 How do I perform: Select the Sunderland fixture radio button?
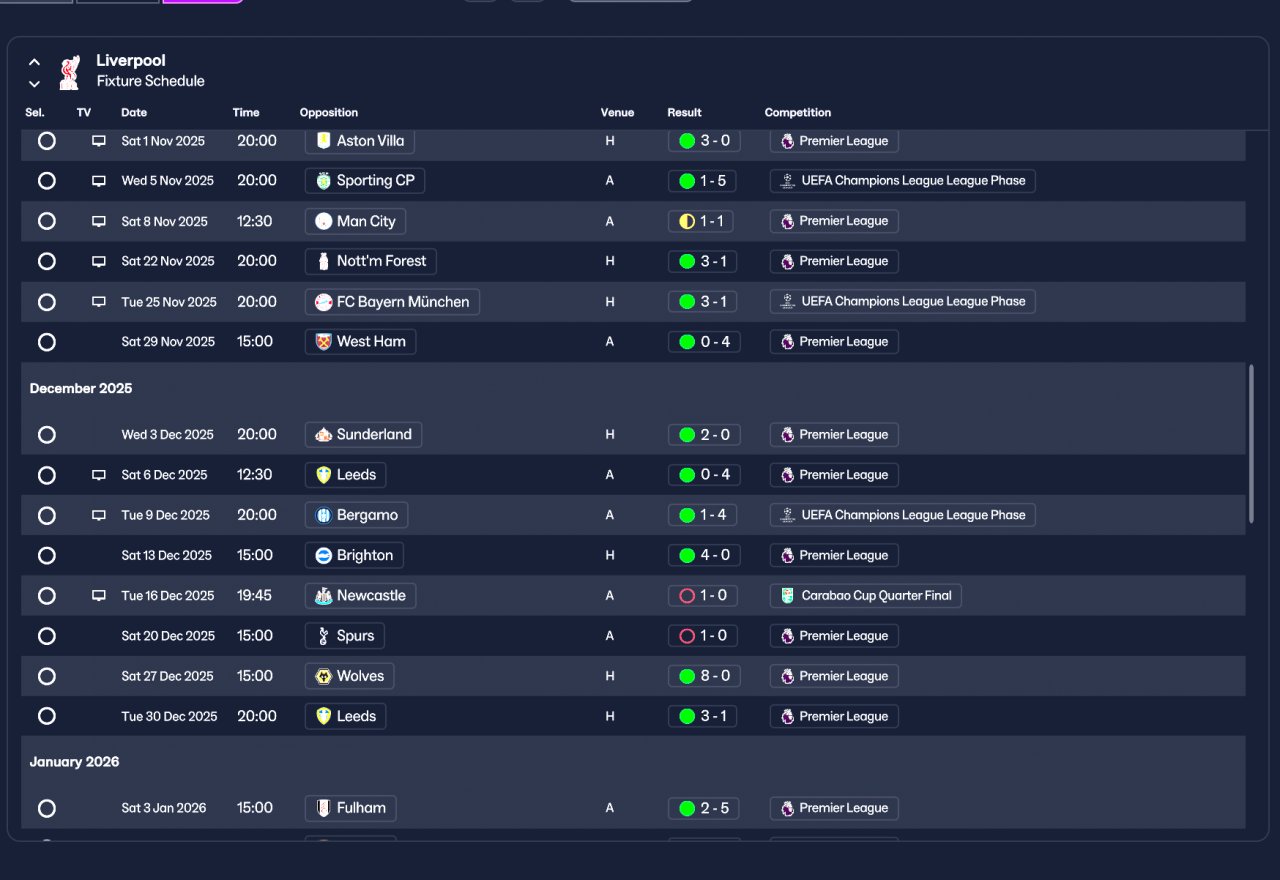(x=47, y=435)
